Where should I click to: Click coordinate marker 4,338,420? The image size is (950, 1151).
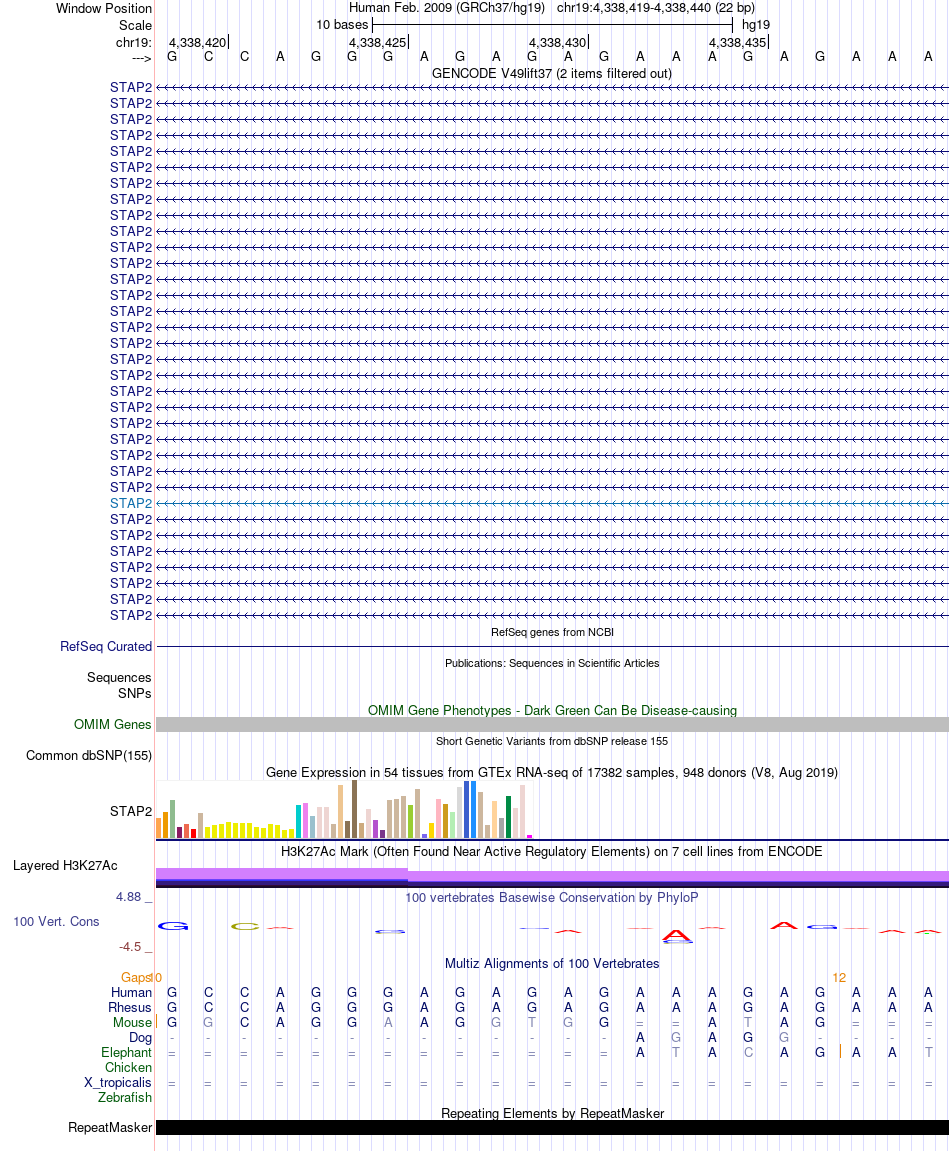[x=197, y=43]
